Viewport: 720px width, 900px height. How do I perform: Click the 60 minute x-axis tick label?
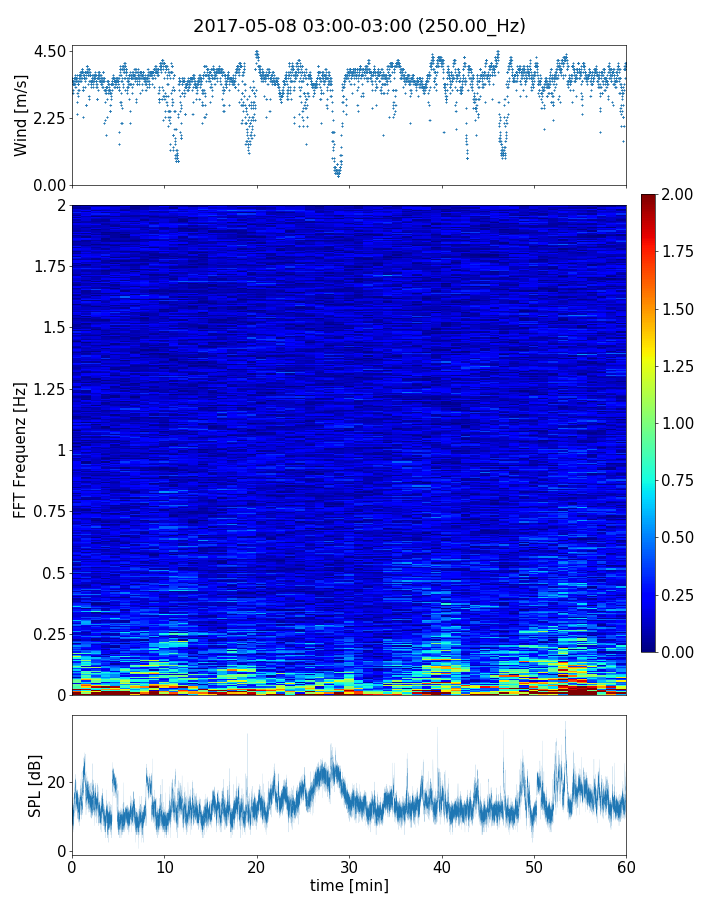[x=626, y=865]
